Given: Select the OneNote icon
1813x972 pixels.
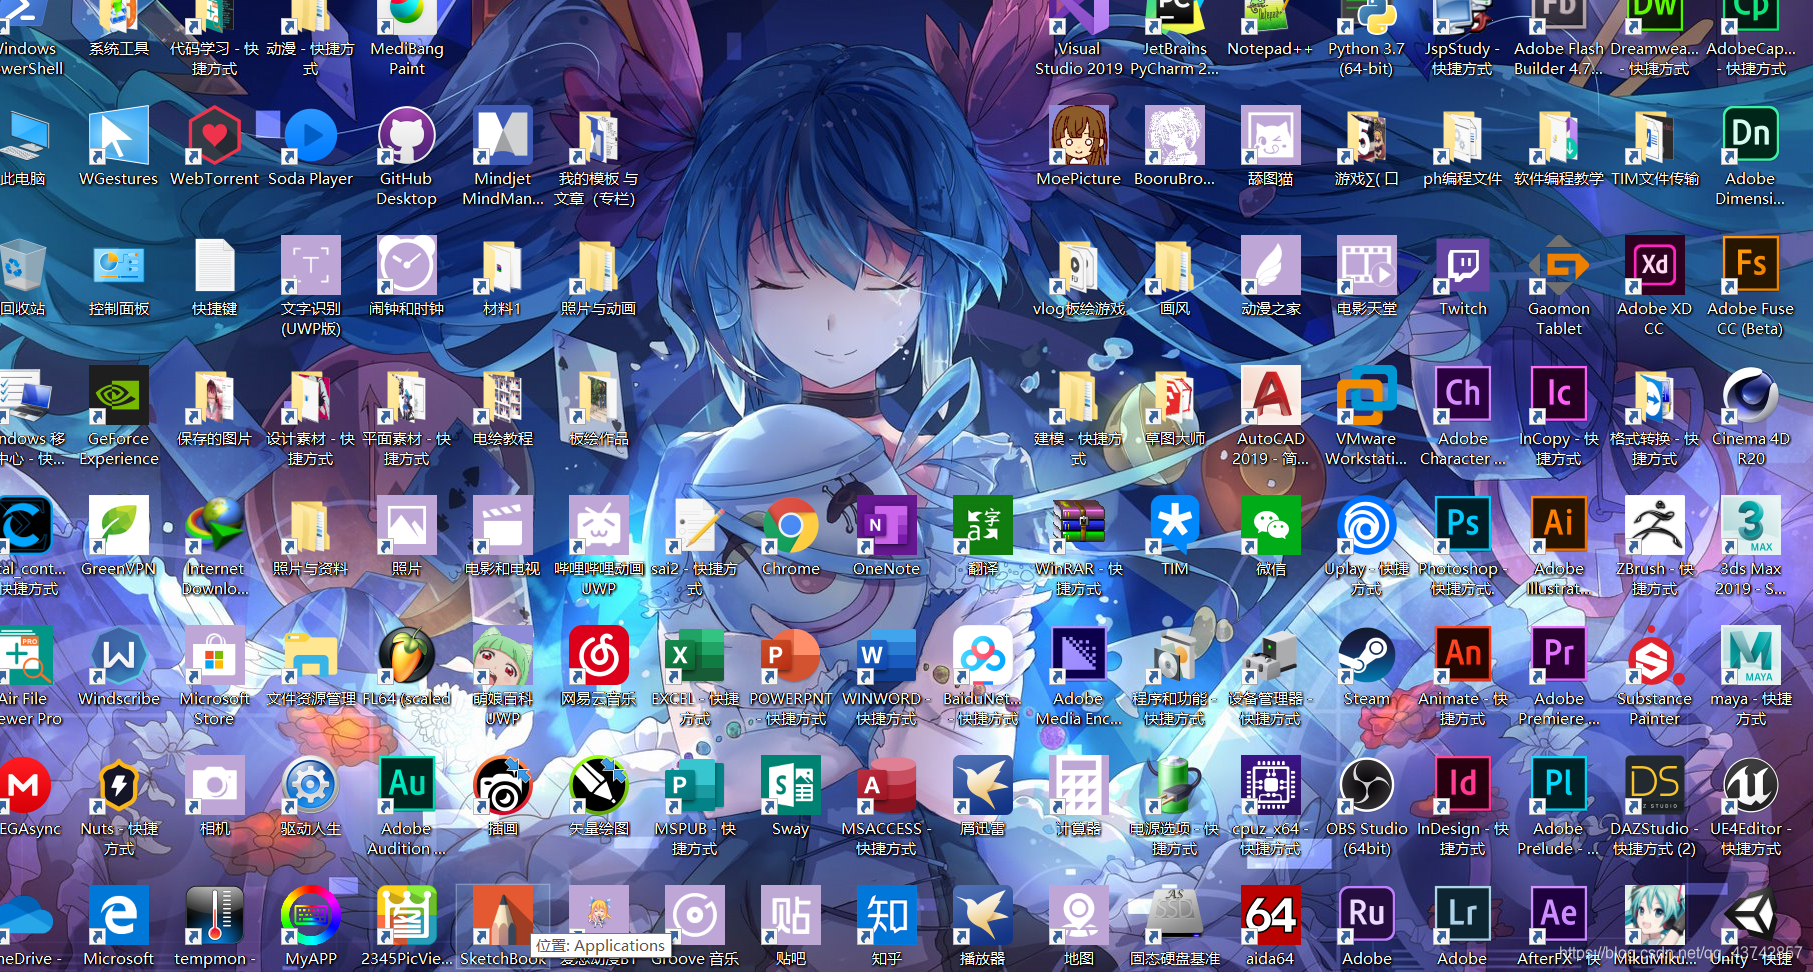Looking at the screenshot, I should tap(886, 526).
